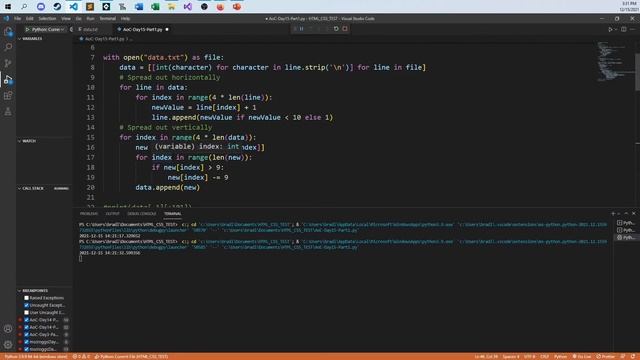The width and height of the screenshot is (640, 360).
Task: Open notifications bell in status bar
Action: click(633, 357)
